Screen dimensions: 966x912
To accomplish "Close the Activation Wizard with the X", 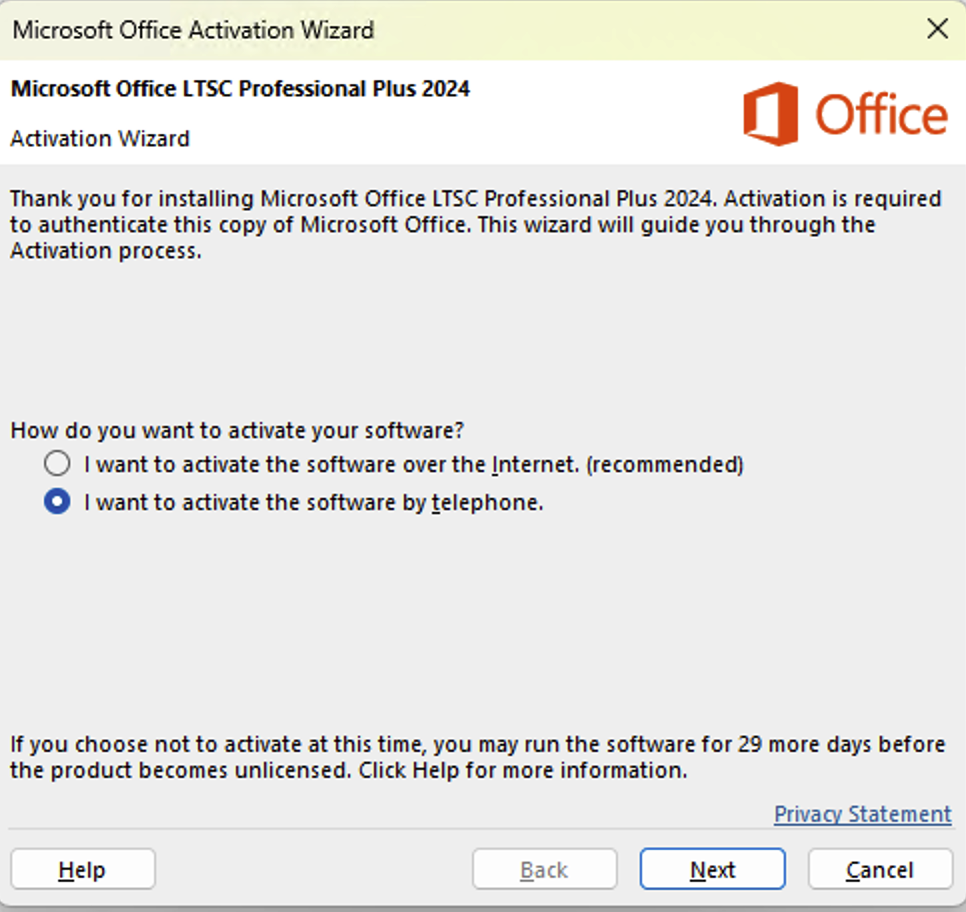I will (937, 29).
